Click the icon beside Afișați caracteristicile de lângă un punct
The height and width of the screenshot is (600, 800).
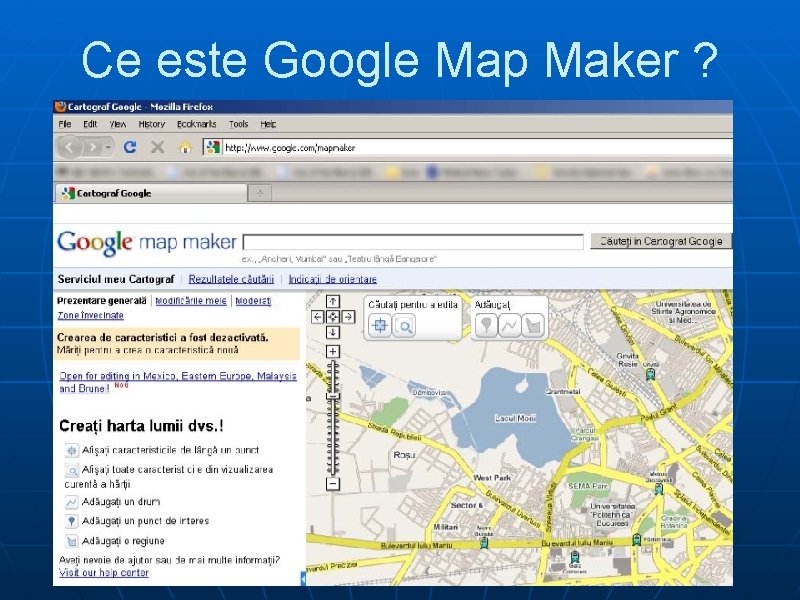71,451
